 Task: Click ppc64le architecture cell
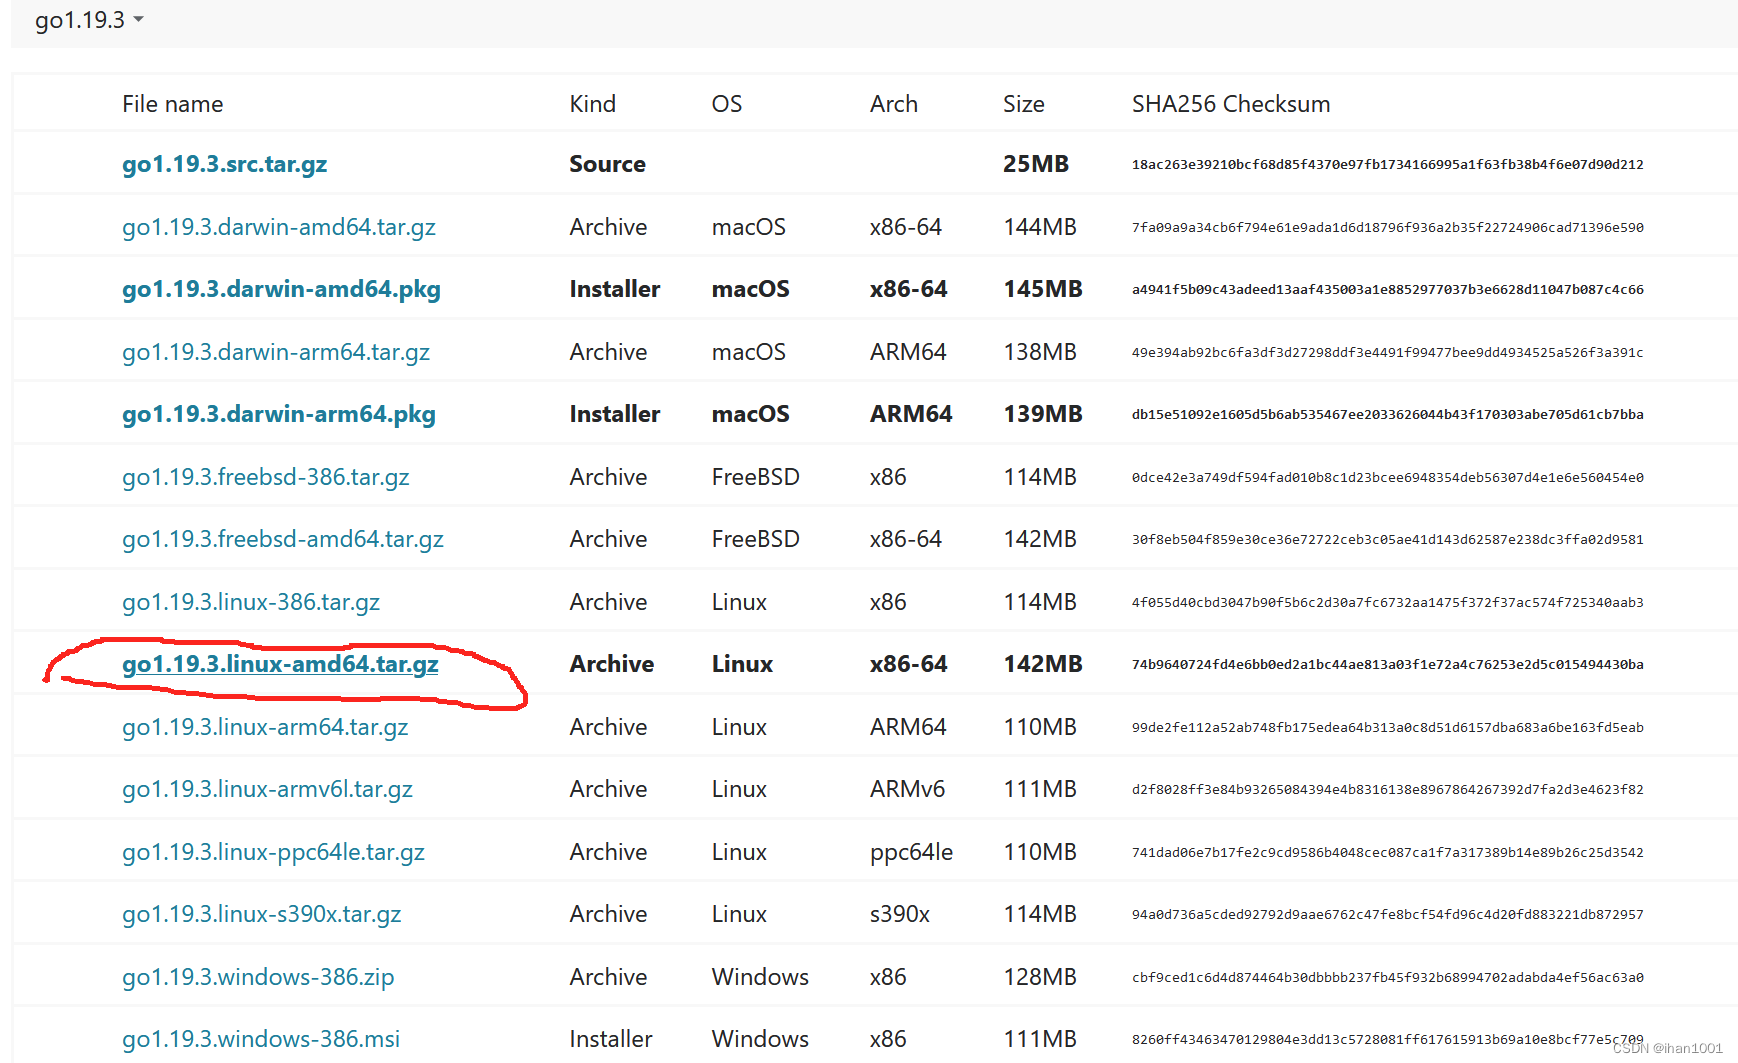coord(911,852)
